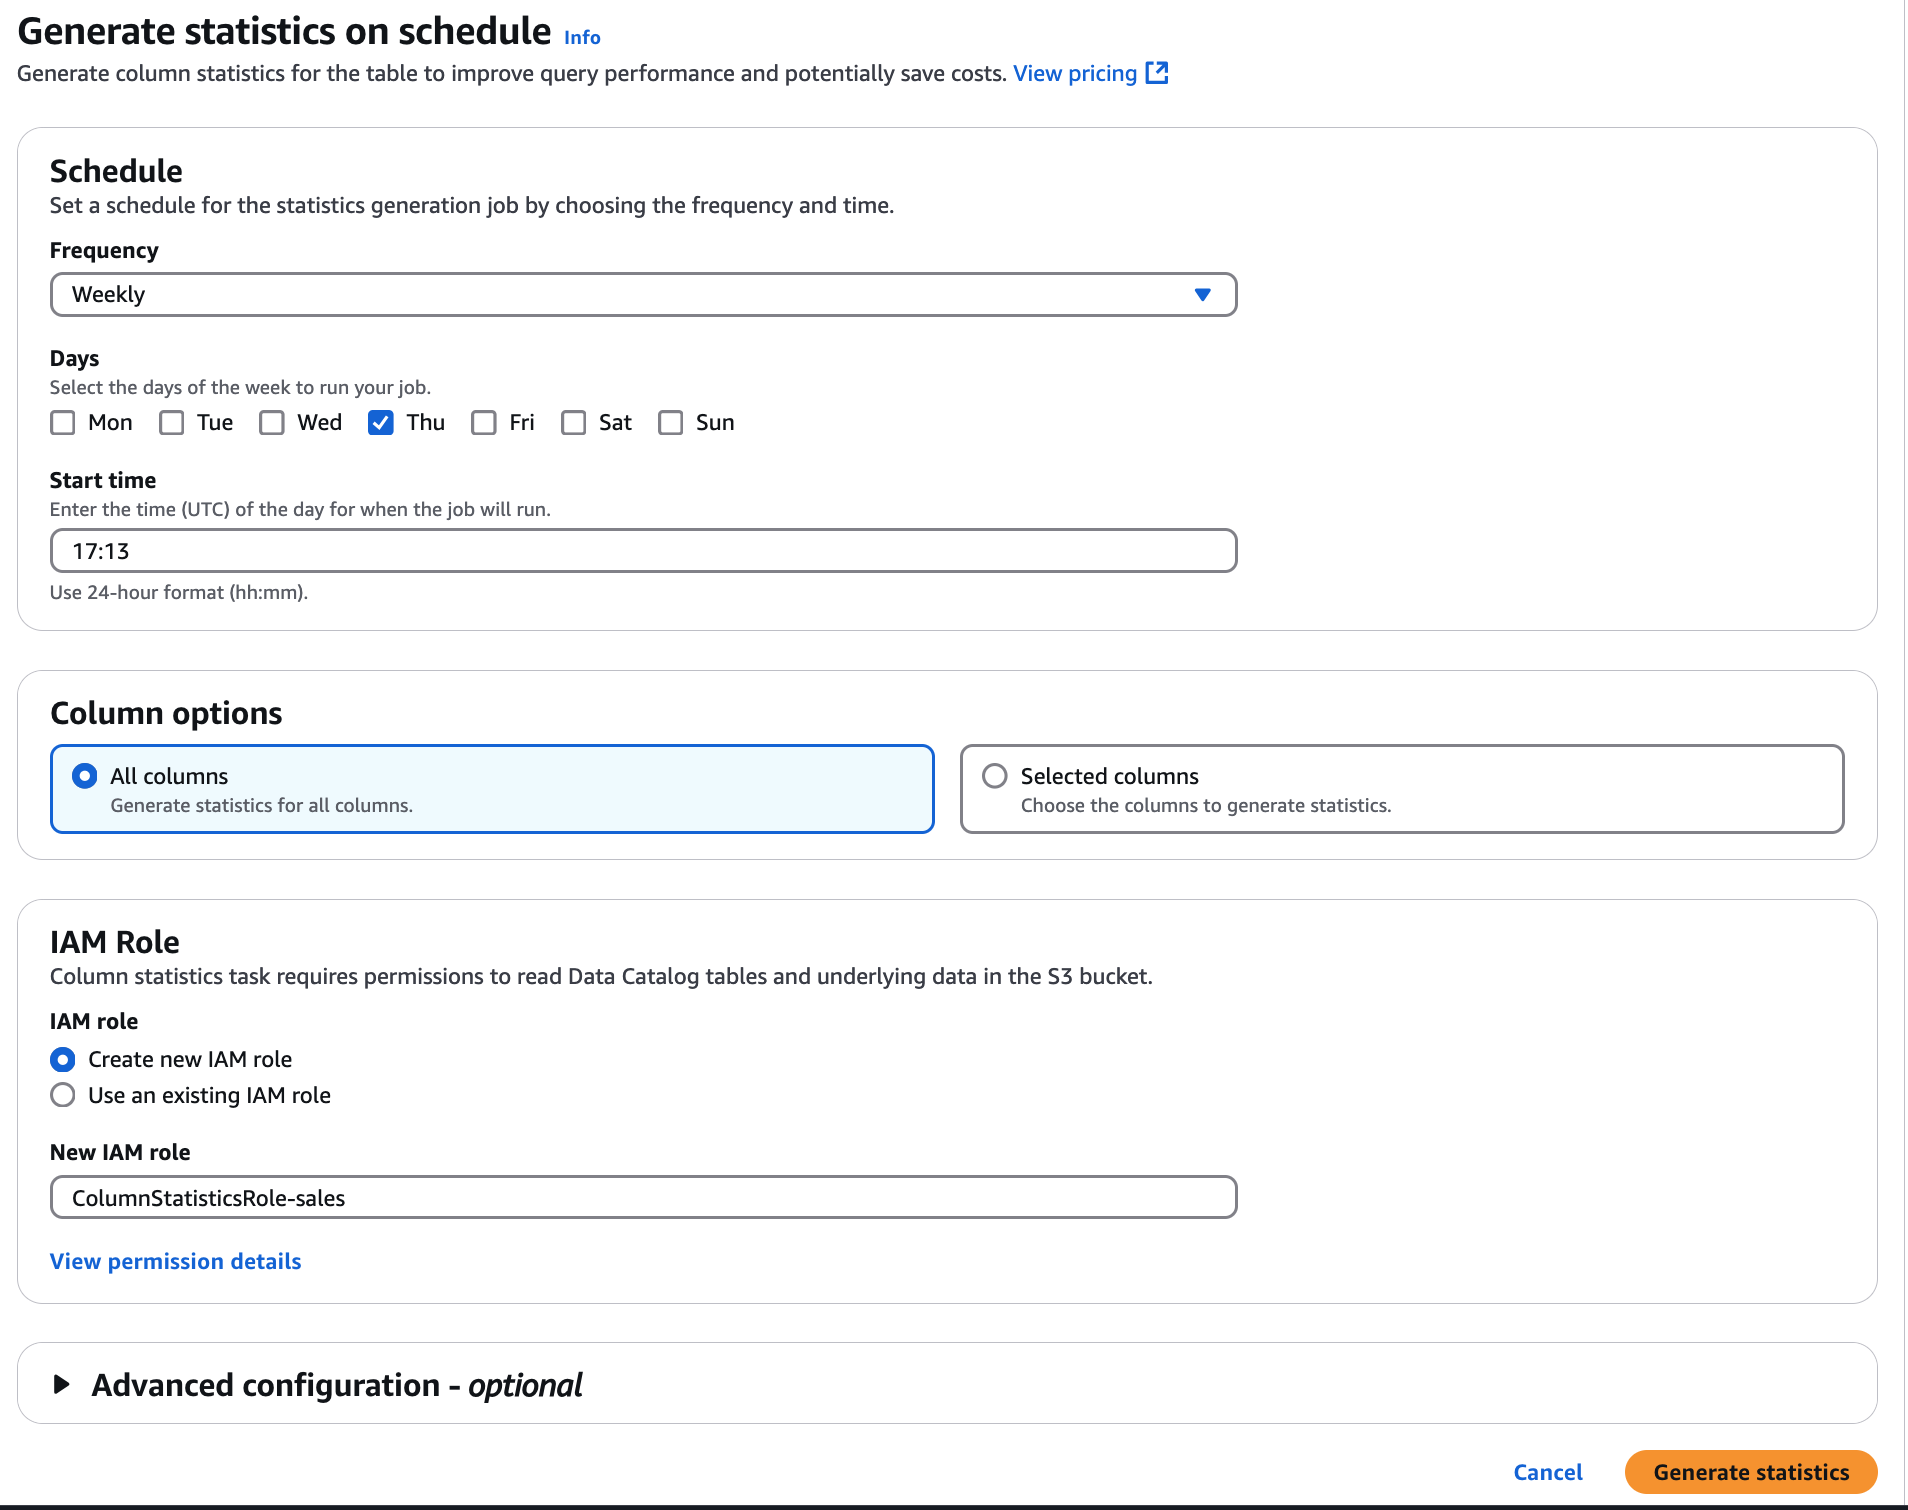This screenshot has width=1908, height=1510.
Task: Select the Selected columns option
Action: tap(994, 775)
